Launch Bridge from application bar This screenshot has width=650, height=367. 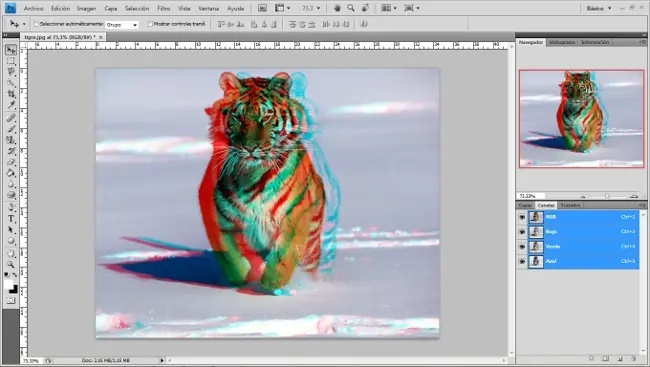(x=262, y=8)
